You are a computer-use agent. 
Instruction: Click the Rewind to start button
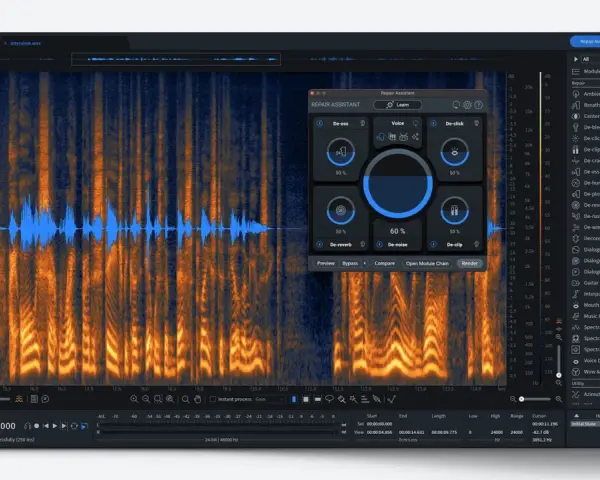pyautogui.click(x=46, y=426)
